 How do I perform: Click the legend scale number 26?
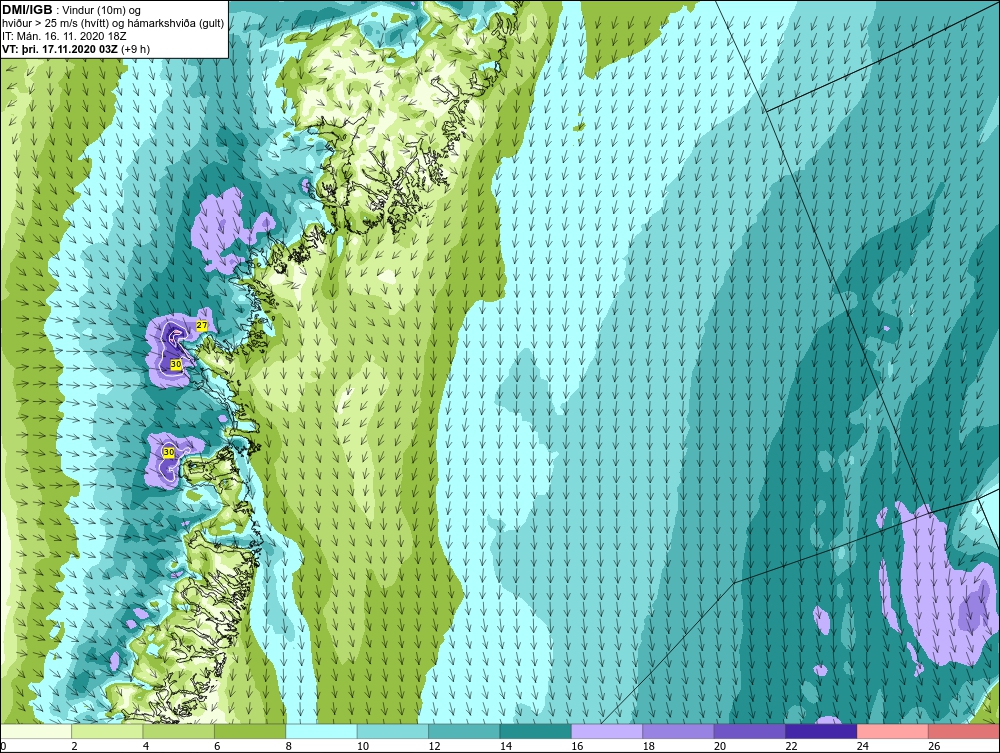(x=934, y=746)
